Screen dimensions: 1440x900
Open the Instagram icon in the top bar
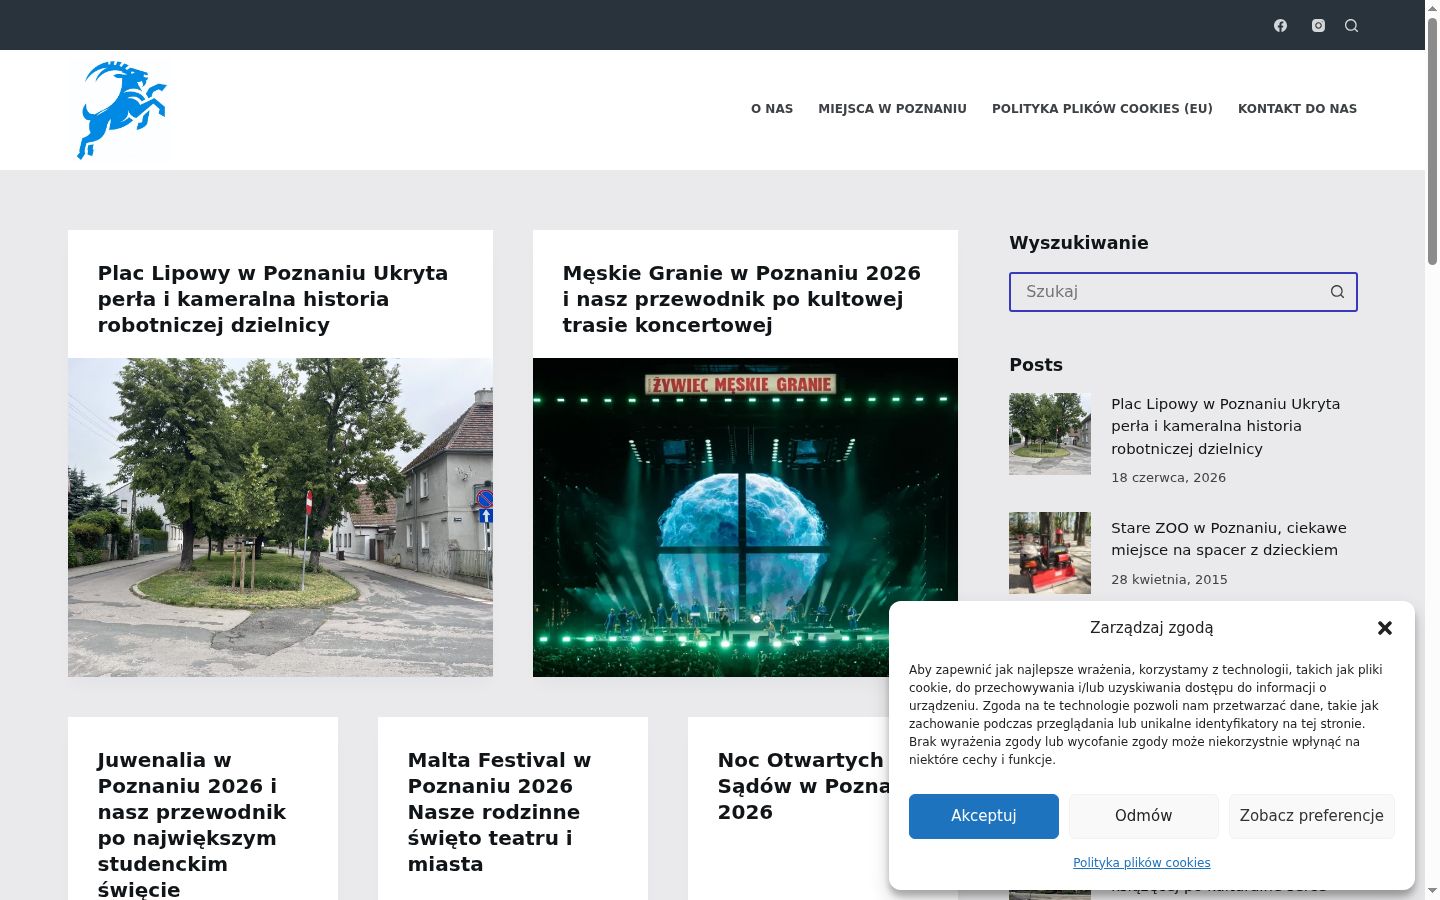tap(1318, 25)
